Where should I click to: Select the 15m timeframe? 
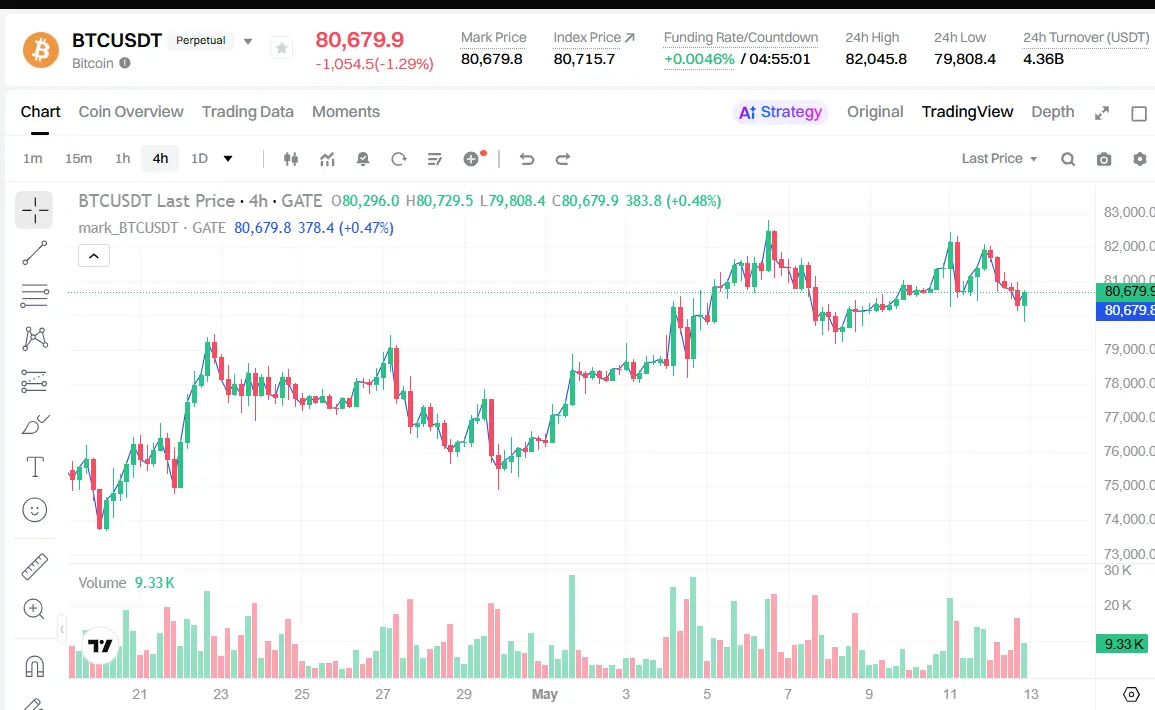click(78, 158)
